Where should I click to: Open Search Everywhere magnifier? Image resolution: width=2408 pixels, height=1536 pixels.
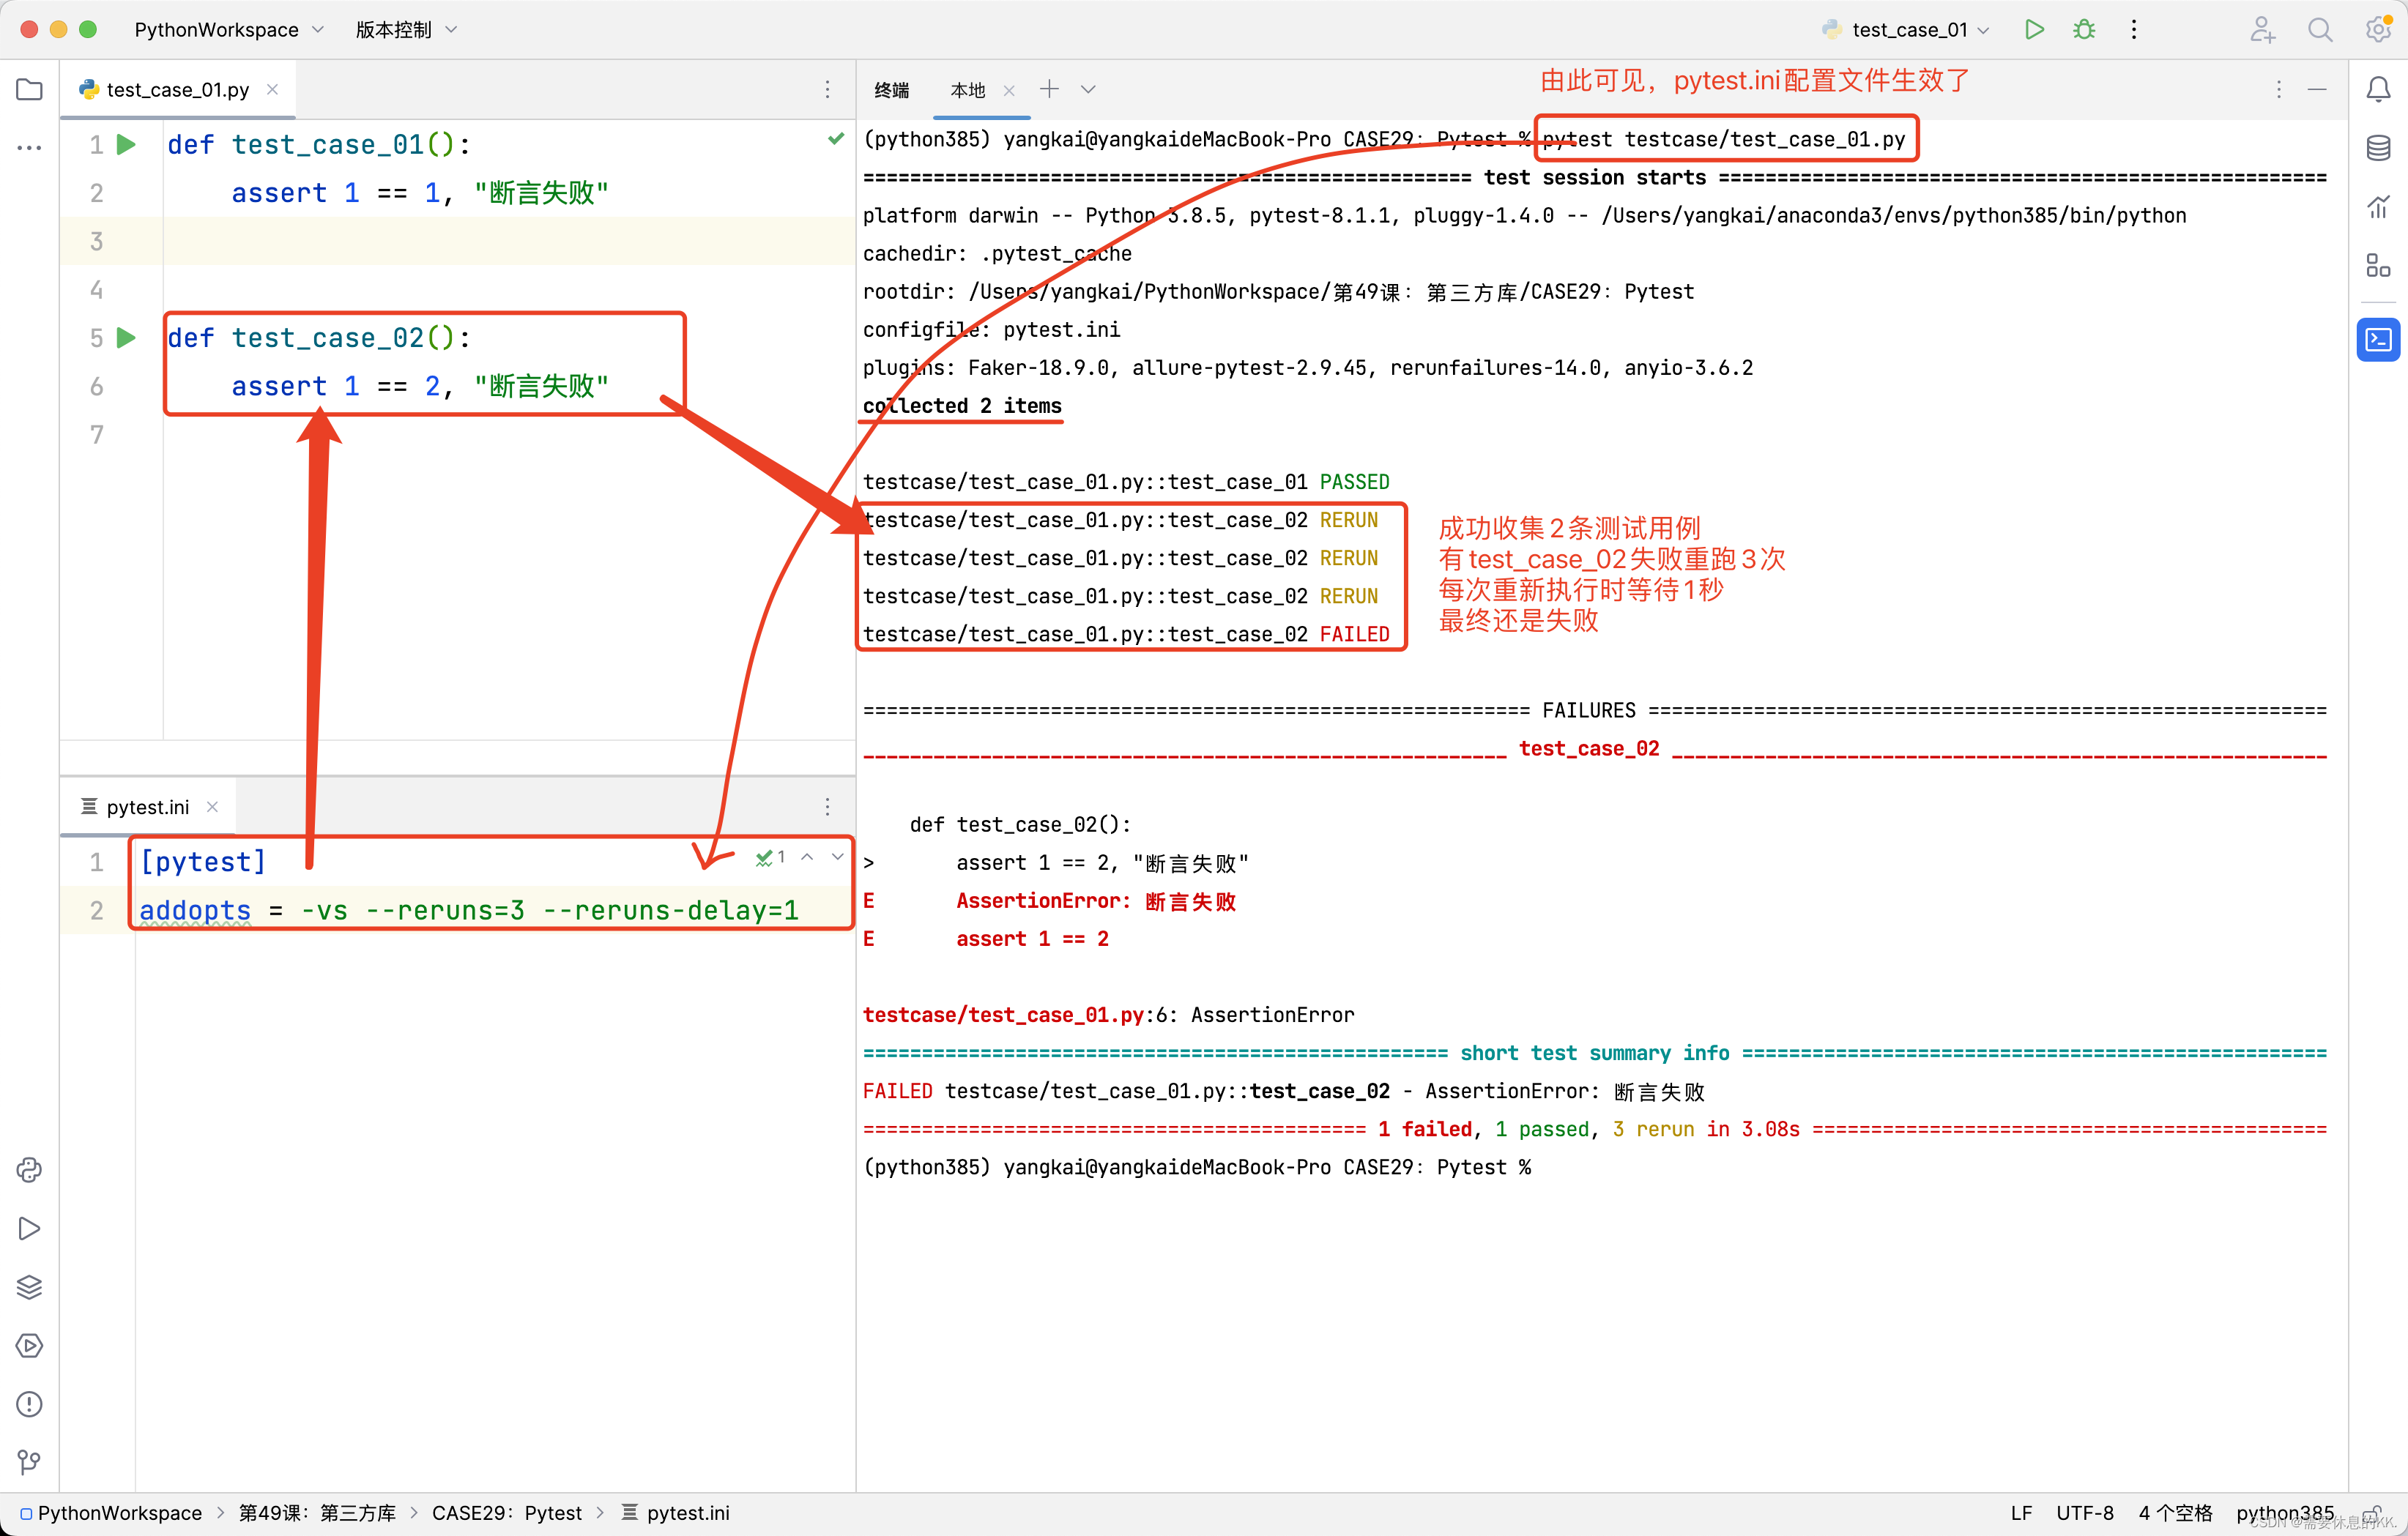pyautogui.click(x=2320, y=29)
